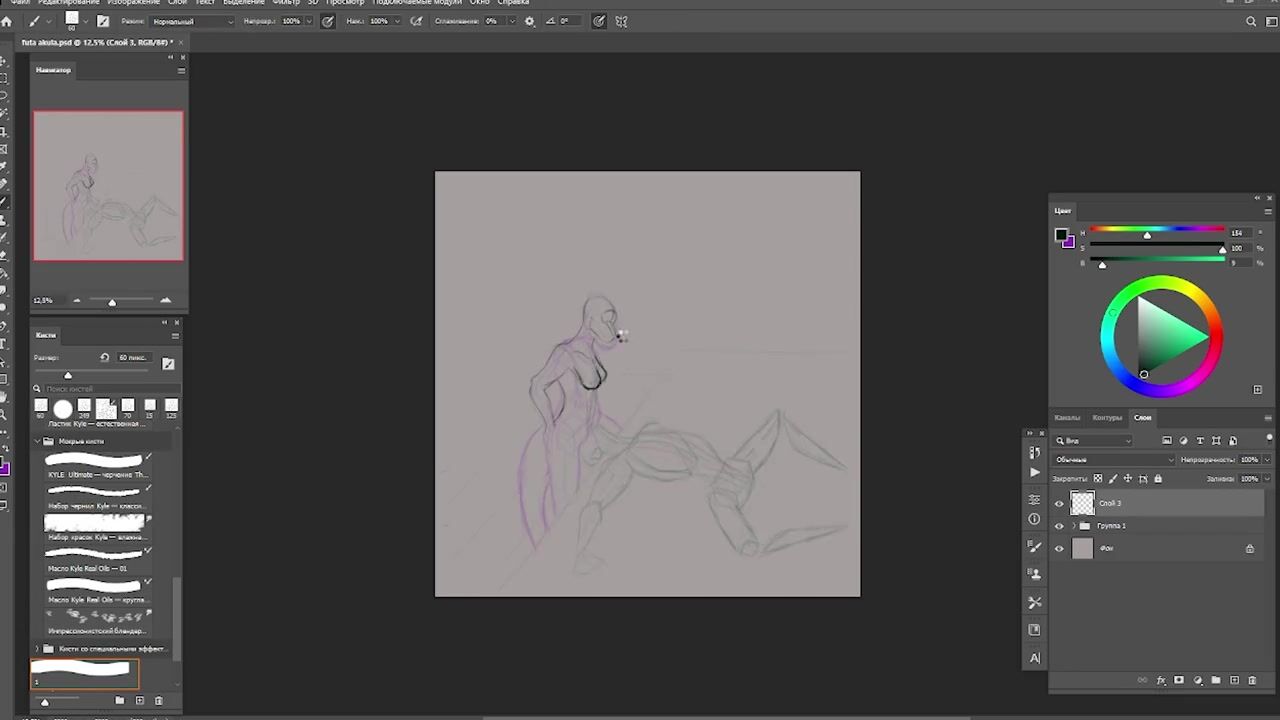Open the brush blend mode dropdown
1280x720 pixels.
point(192,21)
